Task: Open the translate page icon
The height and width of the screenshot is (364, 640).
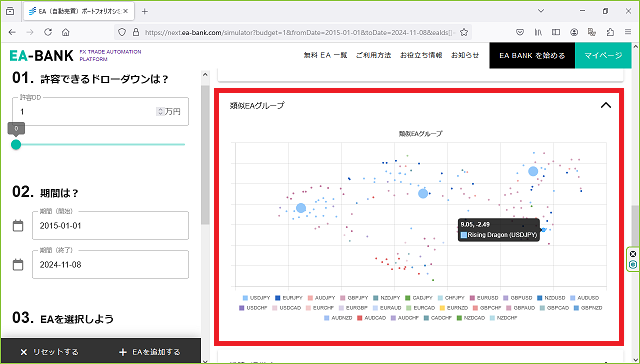Action: 592,32
